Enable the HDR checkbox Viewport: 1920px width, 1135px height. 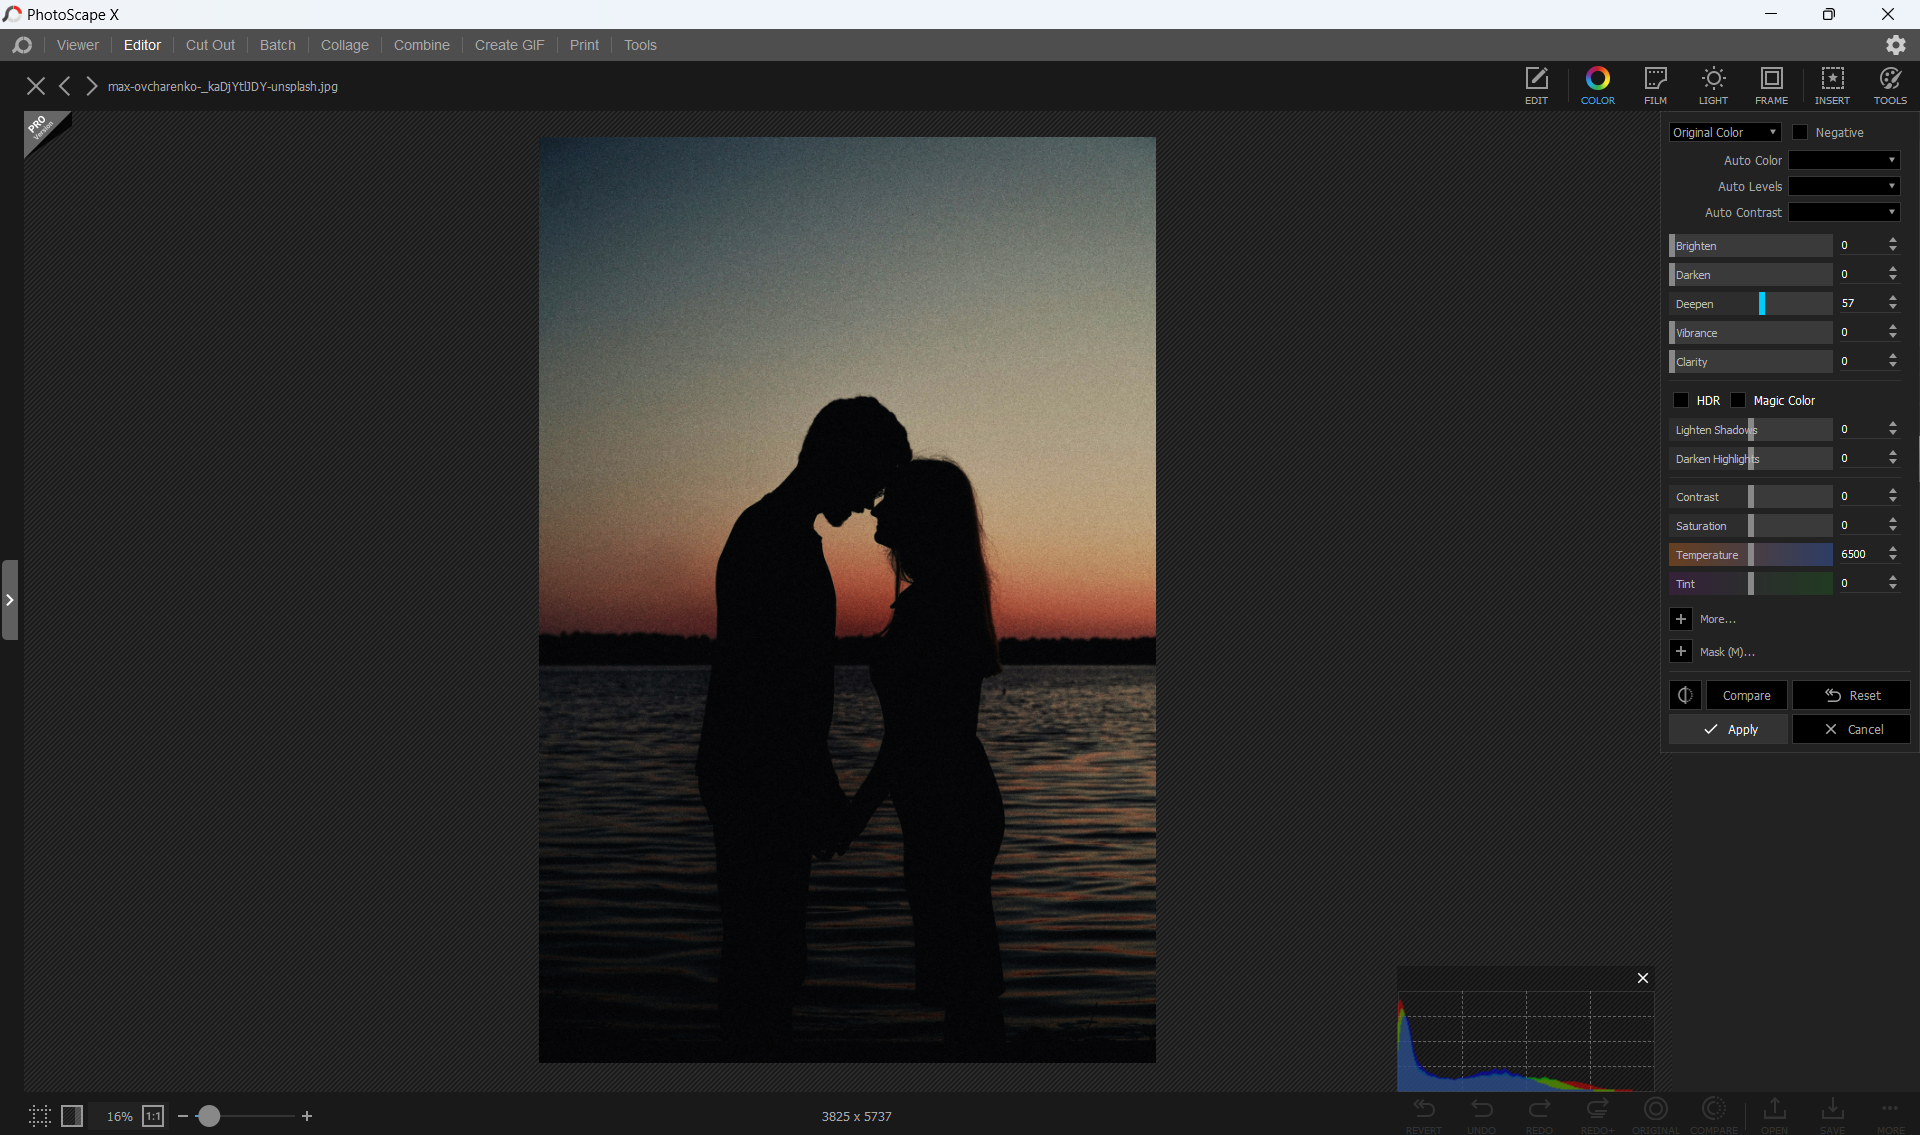tap(1683, 400)
